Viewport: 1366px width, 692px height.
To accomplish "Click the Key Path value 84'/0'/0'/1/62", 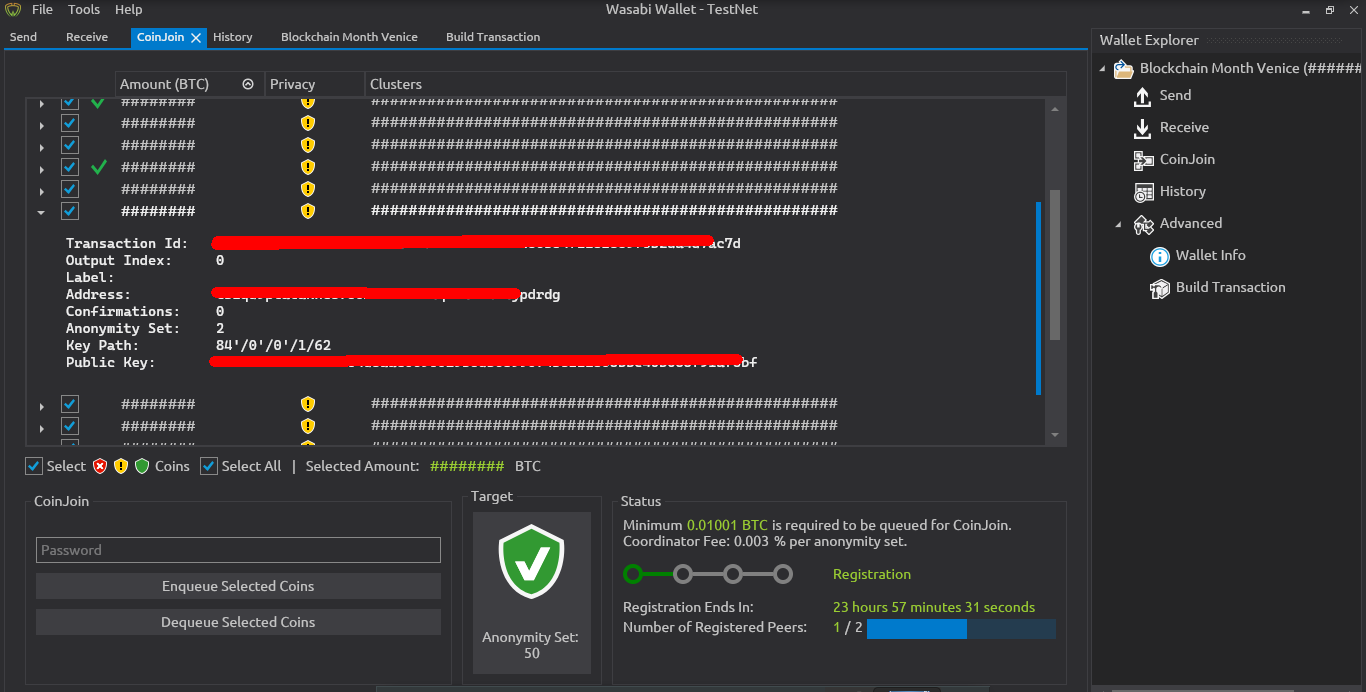I will (273, 345).
